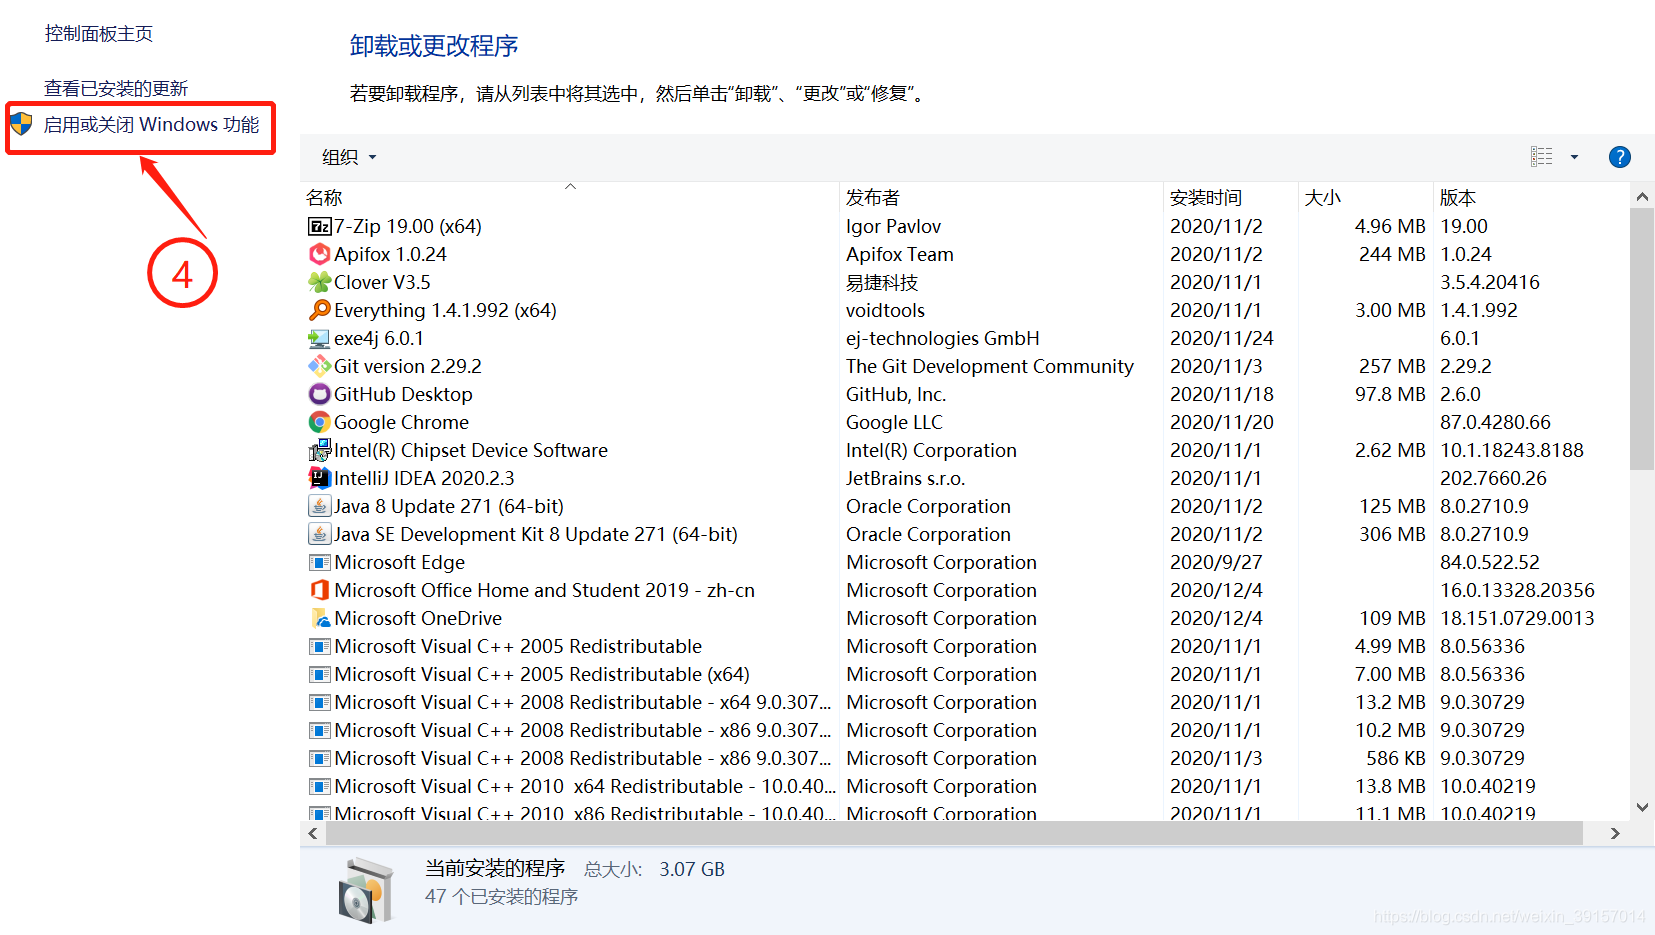Viewport: 1655px width, 935px height.
Task: Click the Microsoft OneDrive icon
Action: pyautogui.click(x=319, y=618)
